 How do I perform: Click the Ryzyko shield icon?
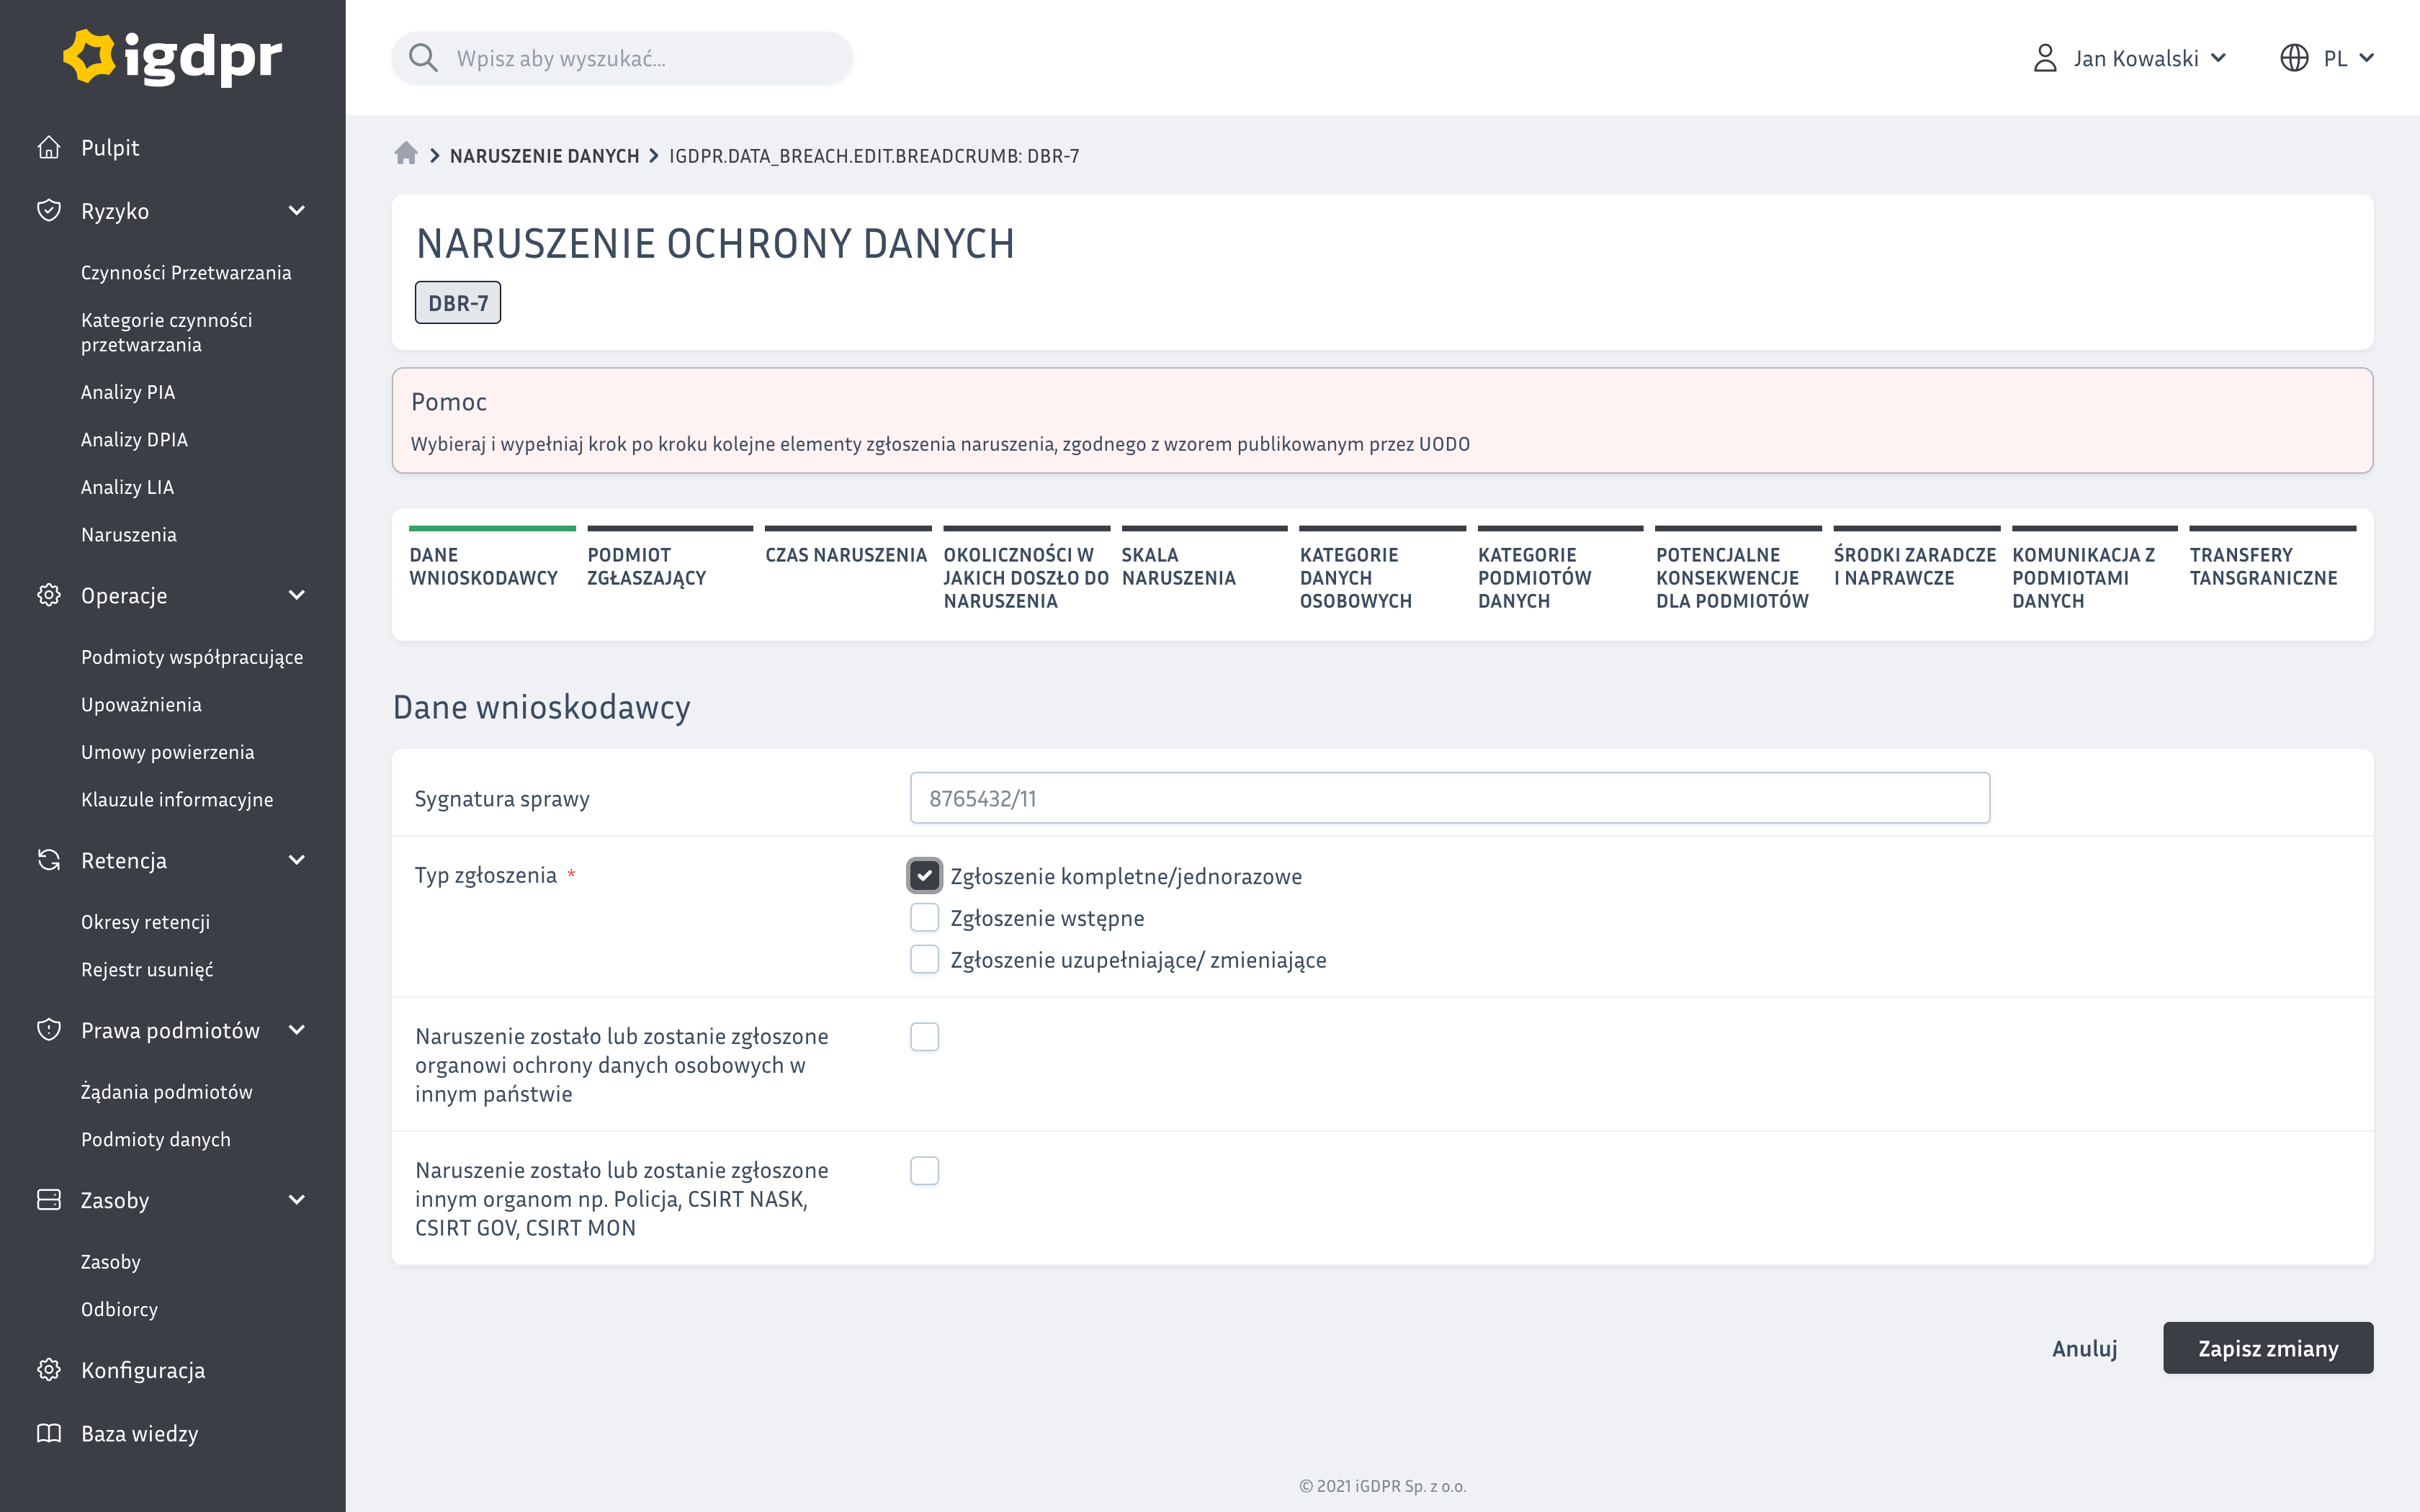(x=49, y=210)
